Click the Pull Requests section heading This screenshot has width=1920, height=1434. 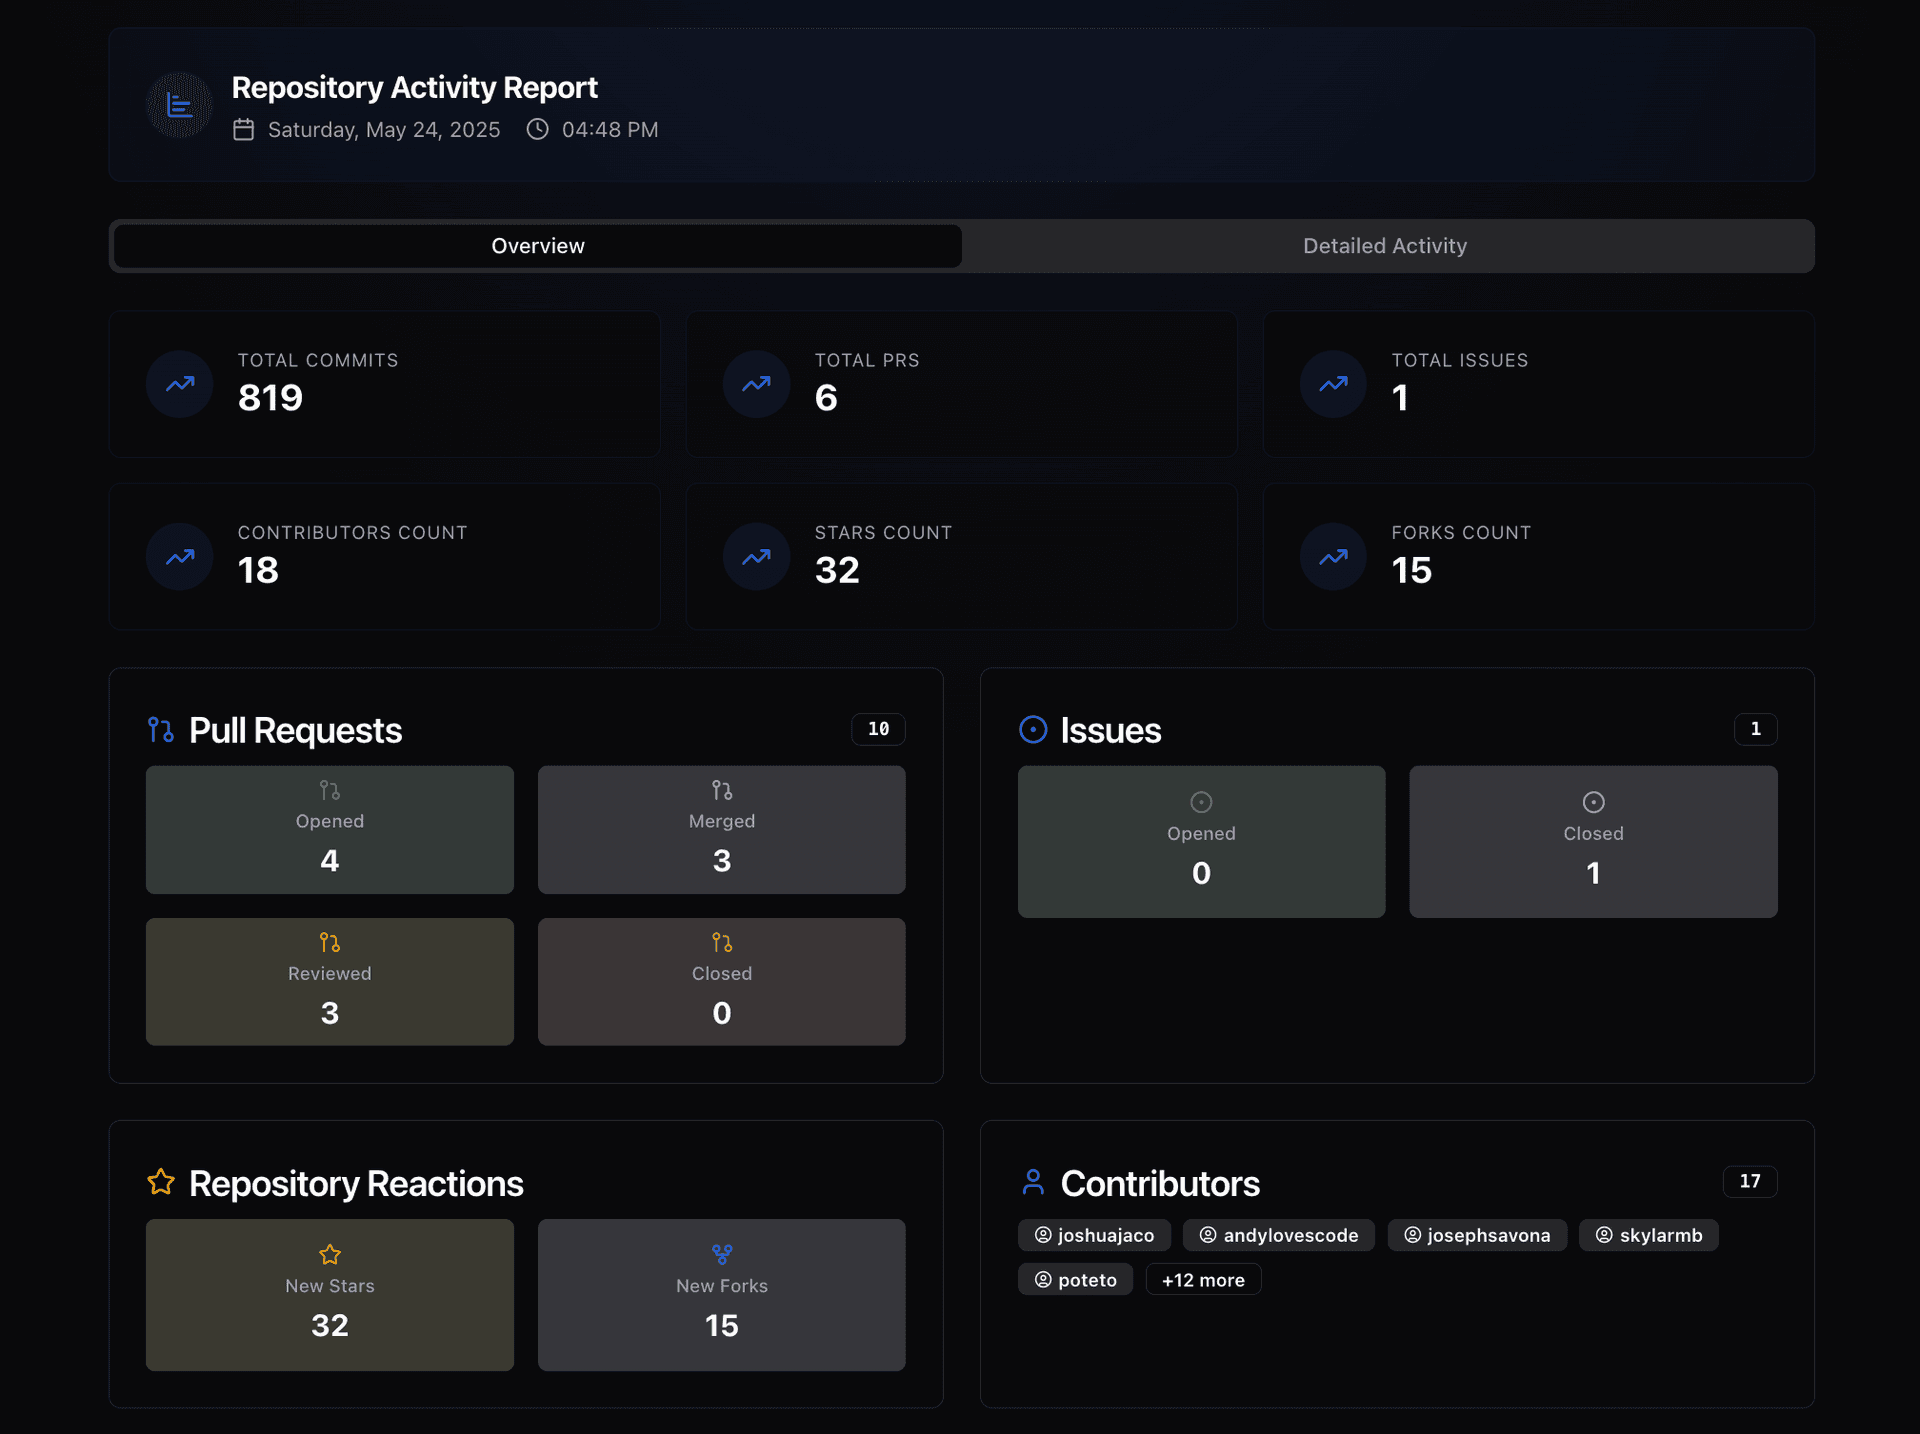pos(296,731)
